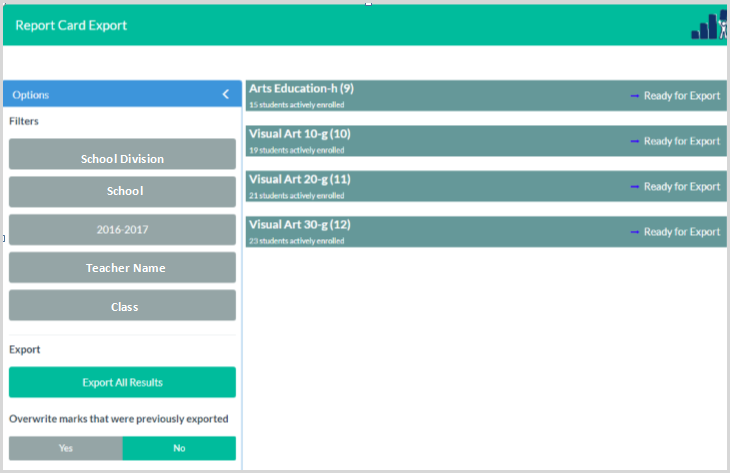730x473 pixels.
Task: Click the arrow icon beside Visual Art 10-g
Action: pyautogui.click(x=634, y=141)
